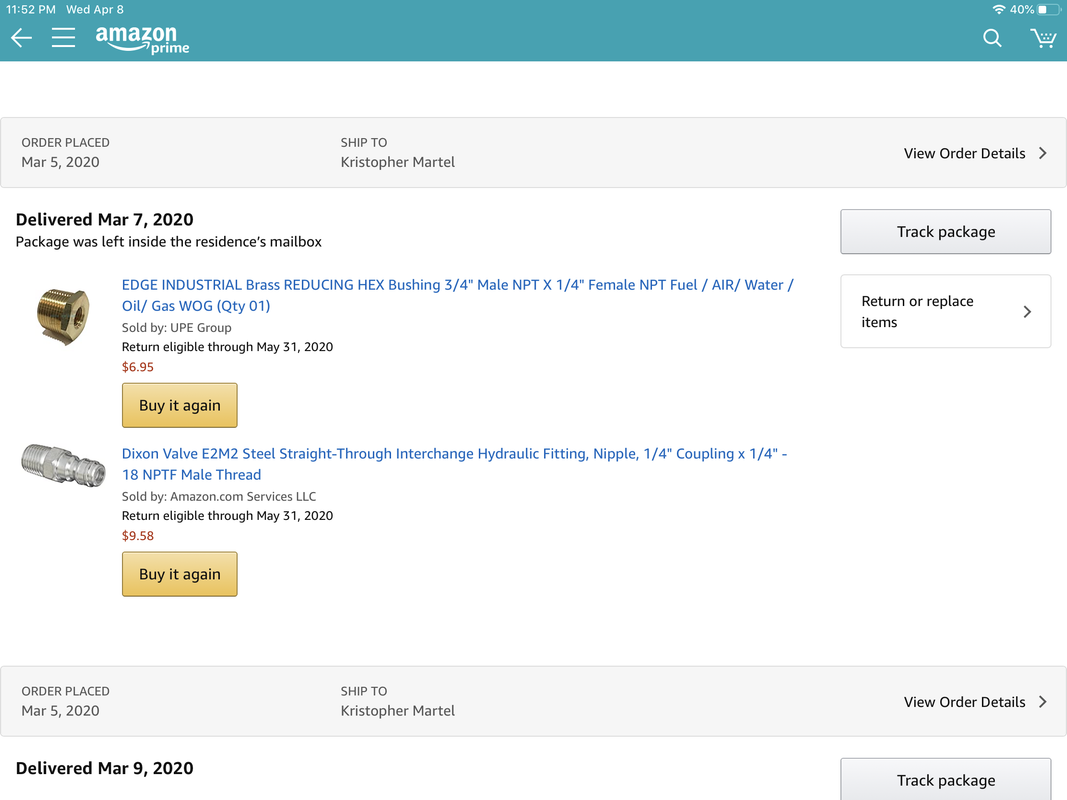Screen dimensions: 1067x800
Task: Tap the Wi-Fi status icon
Action: coord(998,9)
